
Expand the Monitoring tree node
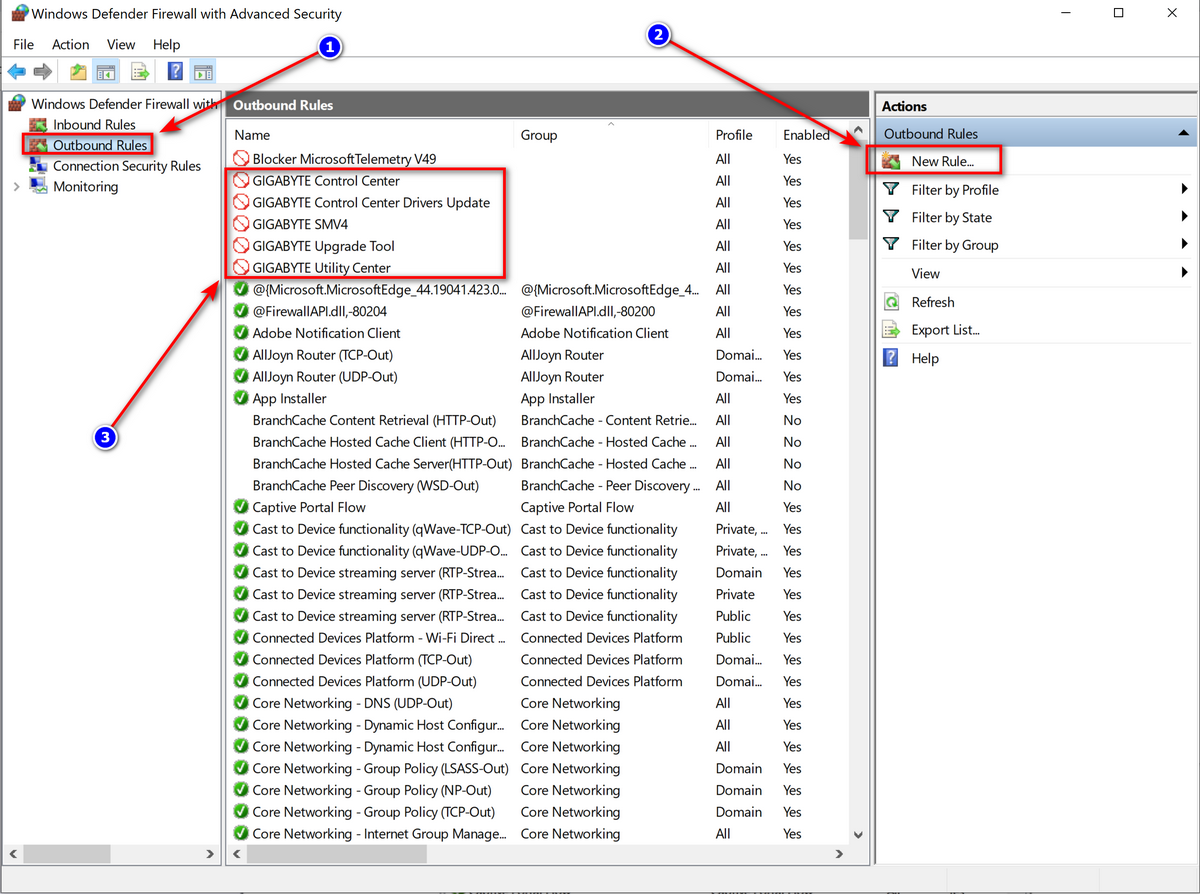(16, 187)
